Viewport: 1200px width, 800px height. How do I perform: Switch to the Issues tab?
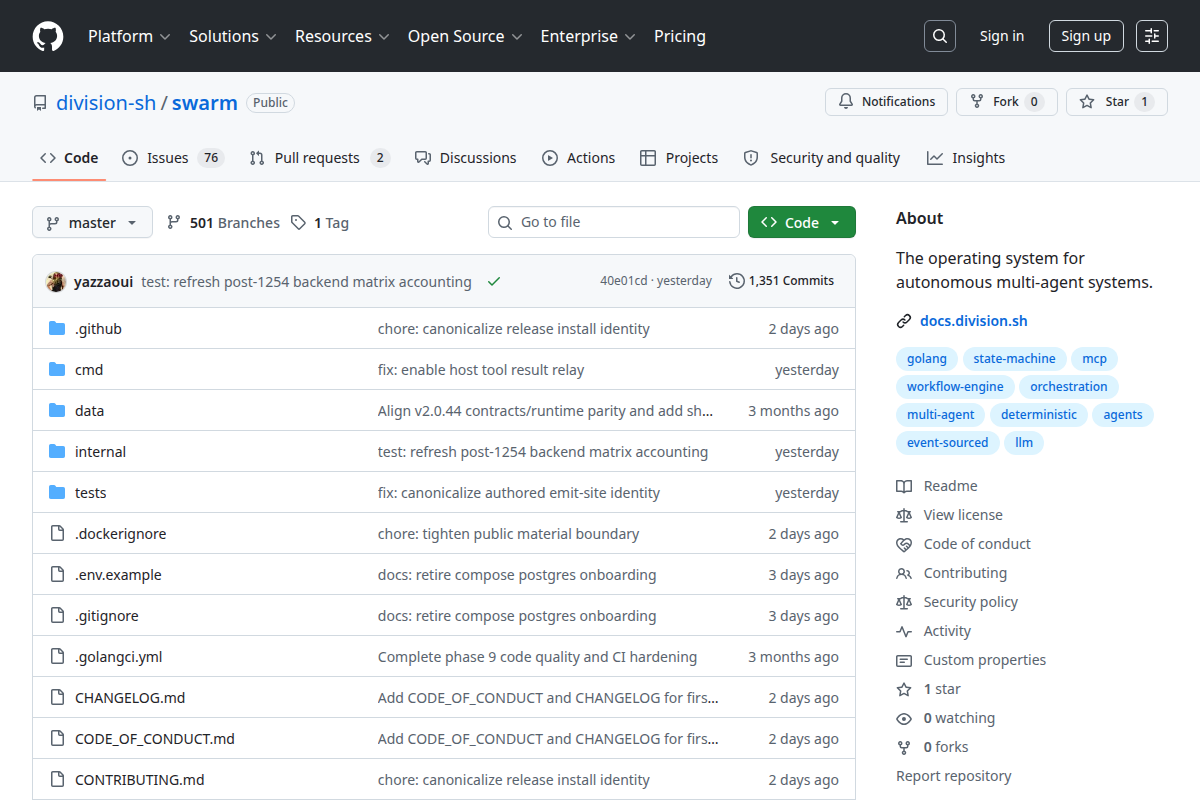(x=172, y=158)
